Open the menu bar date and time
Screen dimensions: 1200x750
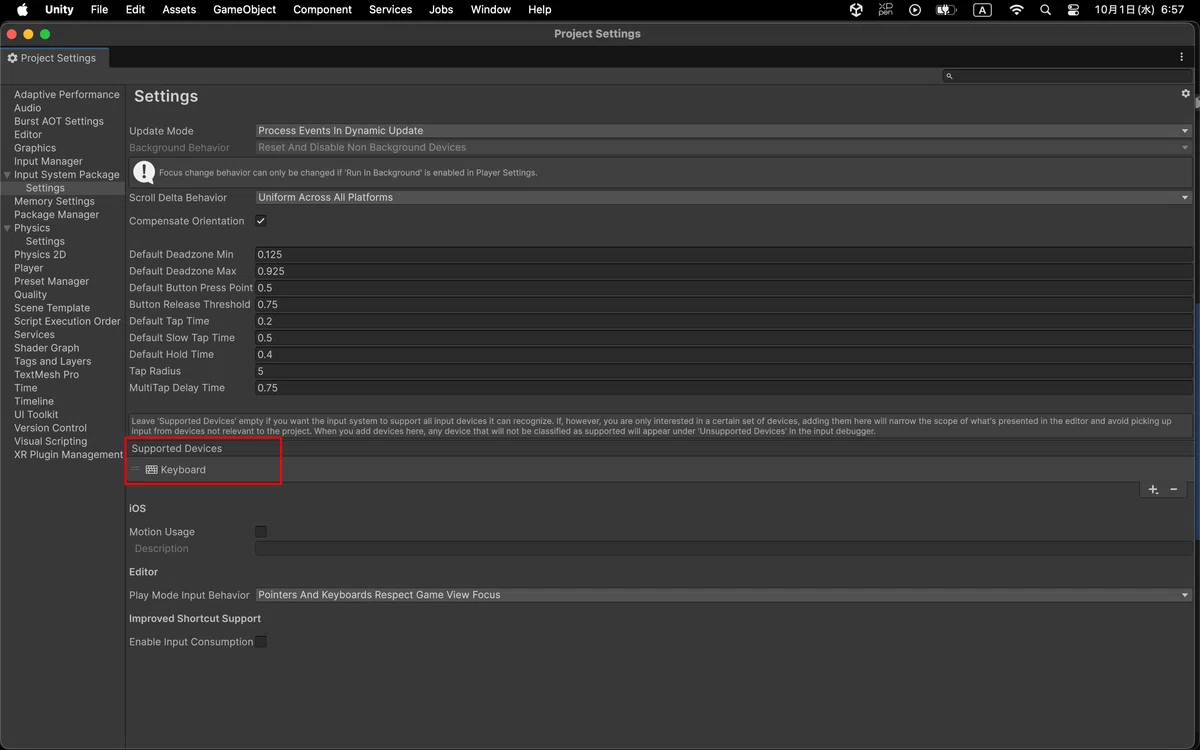1139,10
